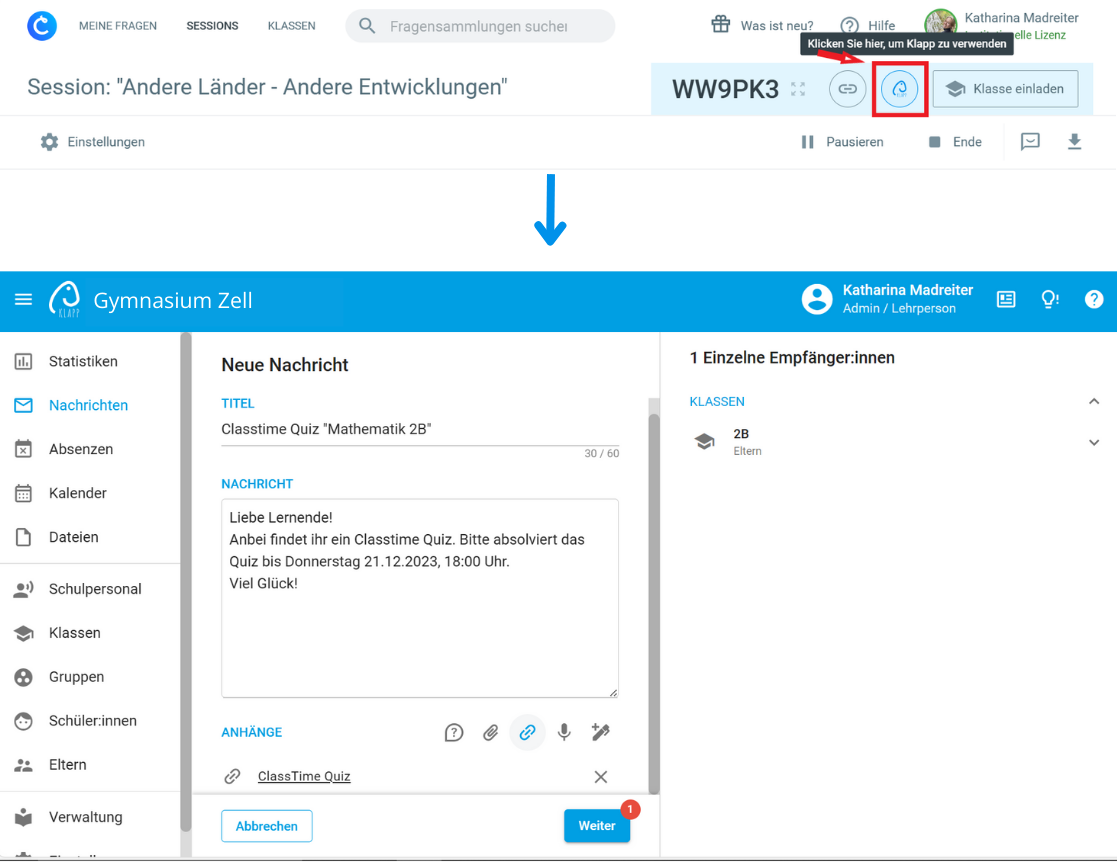The height and width of the screenshot is (862, 1117).
Task: Copy the session link with chain icon
Action: pyautogui.click(x=847, y=89)
